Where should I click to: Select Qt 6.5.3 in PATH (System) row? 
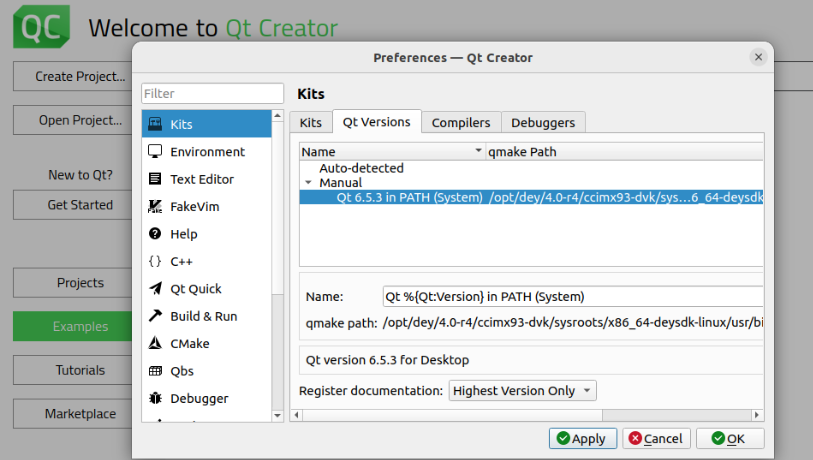[409, 197]
